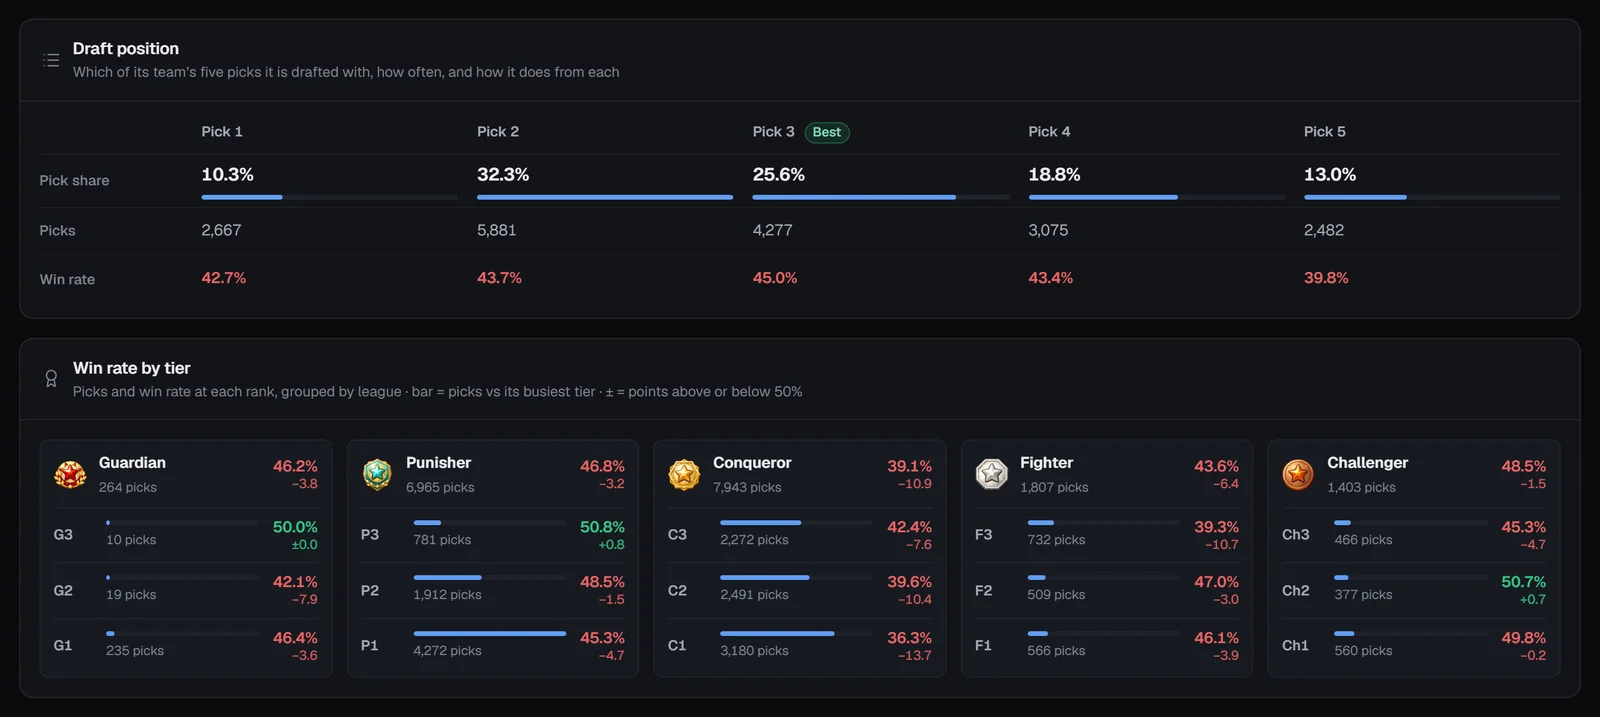
Task: Select the F2 tier row label
Action: pyautogui.click(x=984, y=591)
